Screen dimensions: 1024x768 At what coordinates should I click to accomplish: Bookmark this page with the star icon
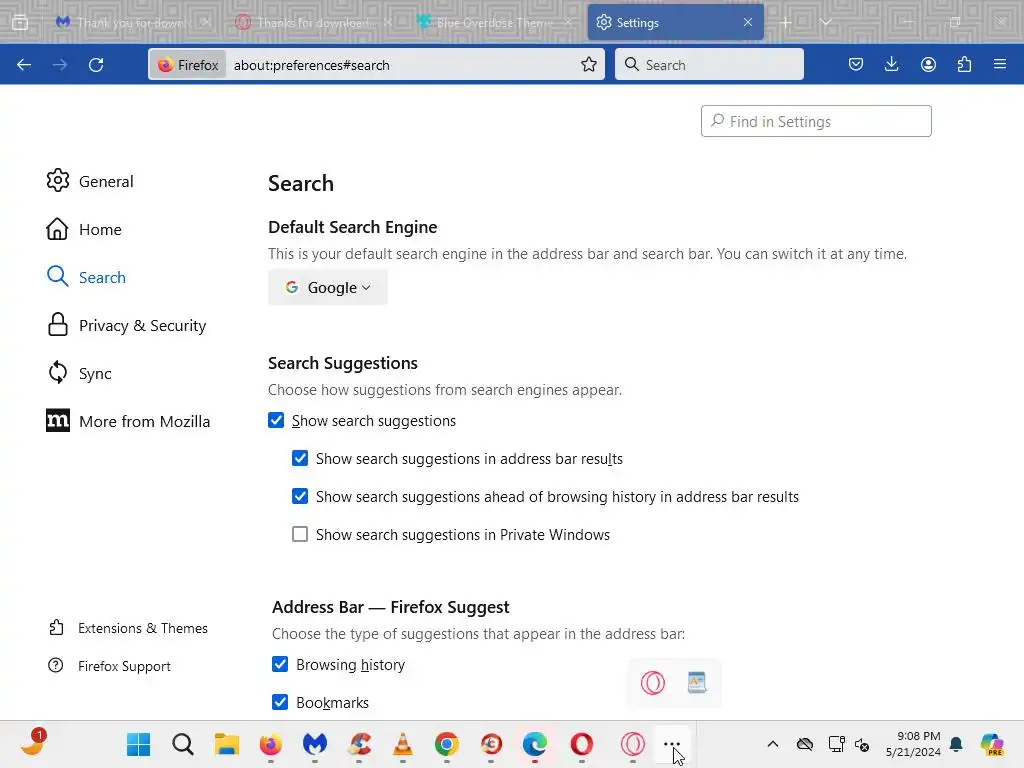588,65
